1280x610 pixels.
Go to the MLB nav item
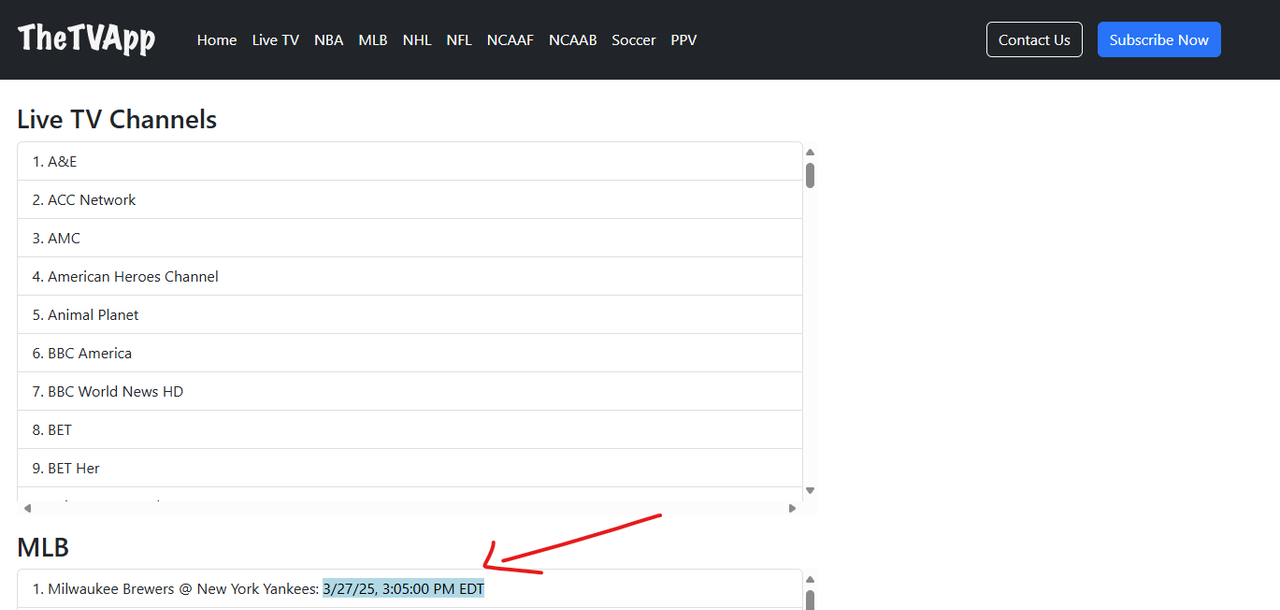(x=373, y=40)
